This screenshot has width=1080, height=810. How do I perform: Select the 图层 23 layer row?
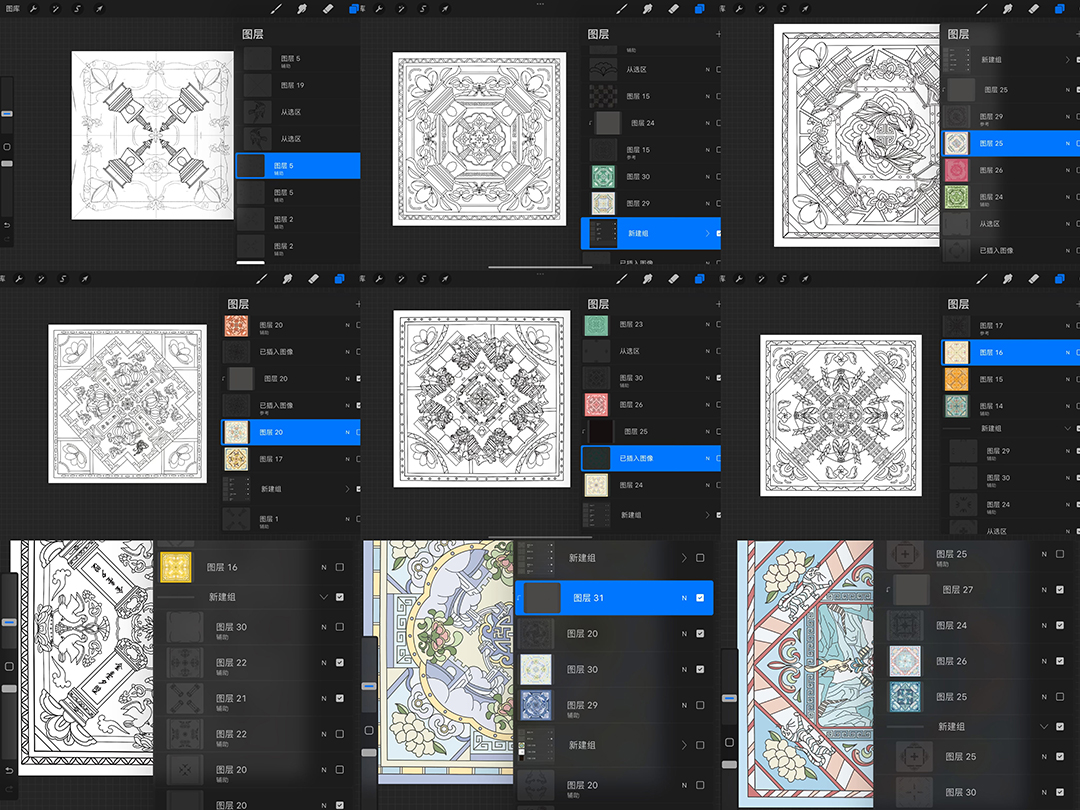(630, 325)
